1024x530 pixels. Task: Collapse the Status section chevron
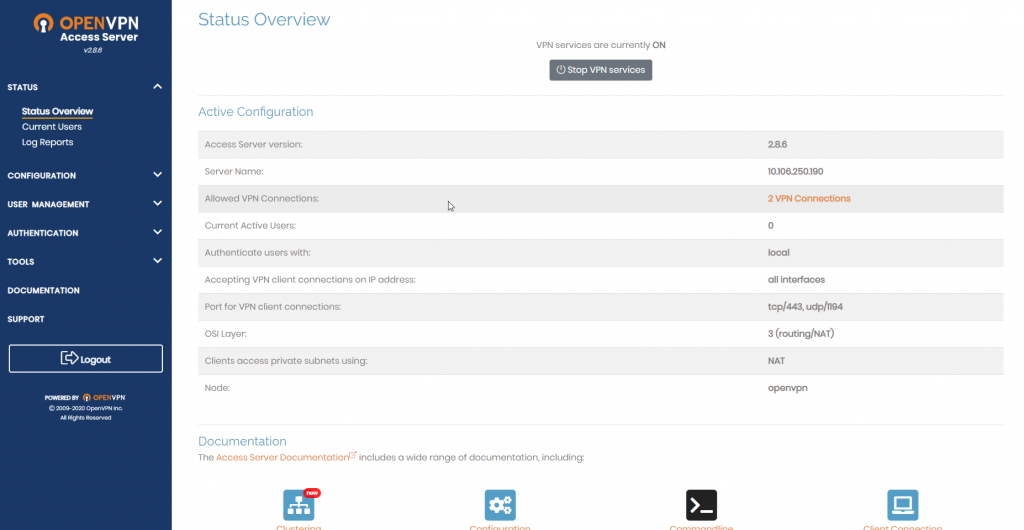click(157, 87)
